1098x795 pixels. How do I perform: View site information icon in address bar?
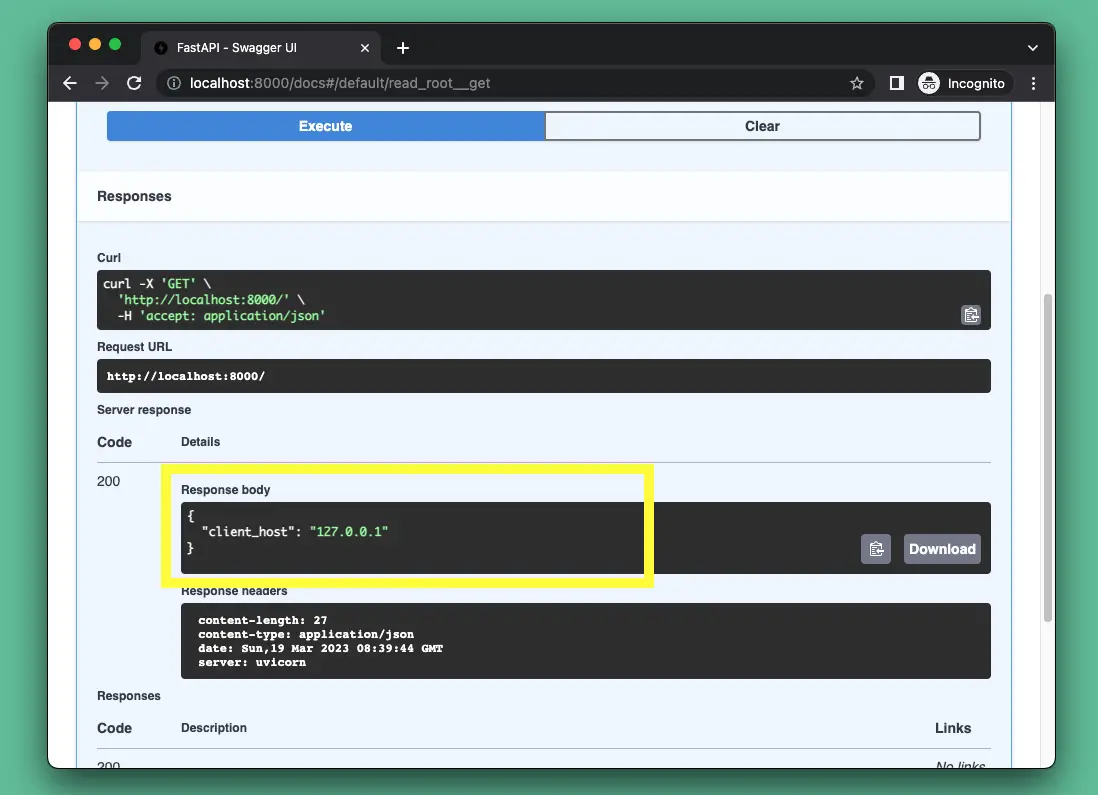(173, 83)
